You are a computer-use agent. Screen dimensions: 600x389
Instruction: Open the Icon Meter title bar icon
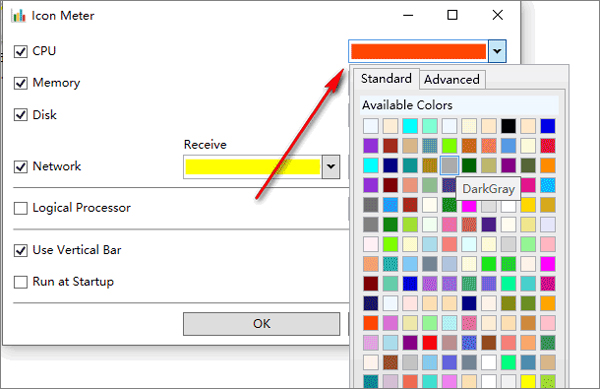tap(18, 16)
